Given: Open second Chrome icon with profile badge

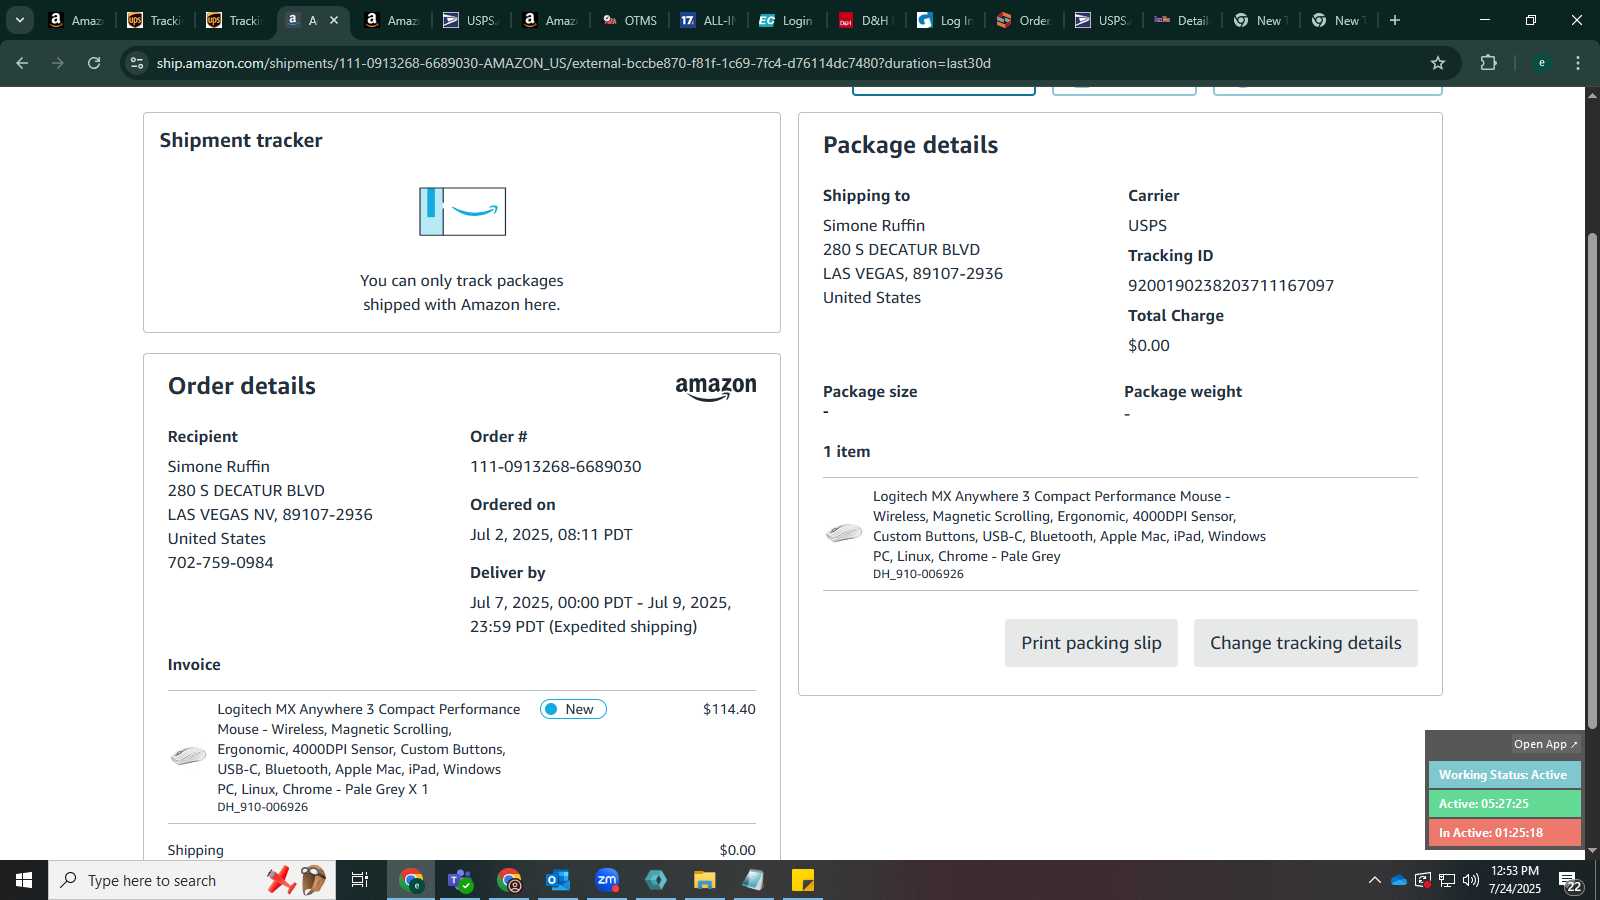Looking at the screenshot, I should click(x=509, y=880).
